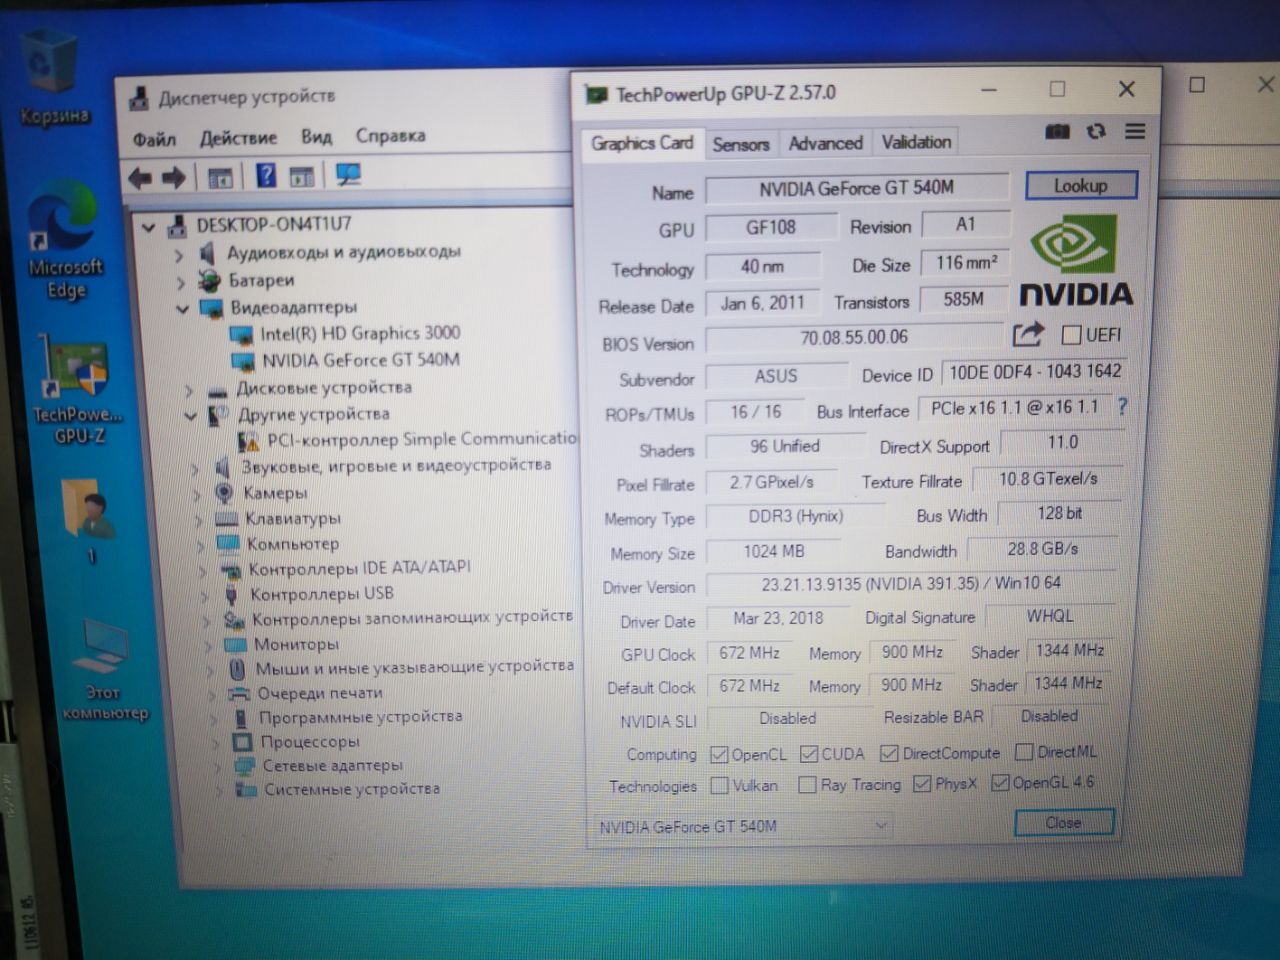Open the user folder named 1

pos(89,520)
